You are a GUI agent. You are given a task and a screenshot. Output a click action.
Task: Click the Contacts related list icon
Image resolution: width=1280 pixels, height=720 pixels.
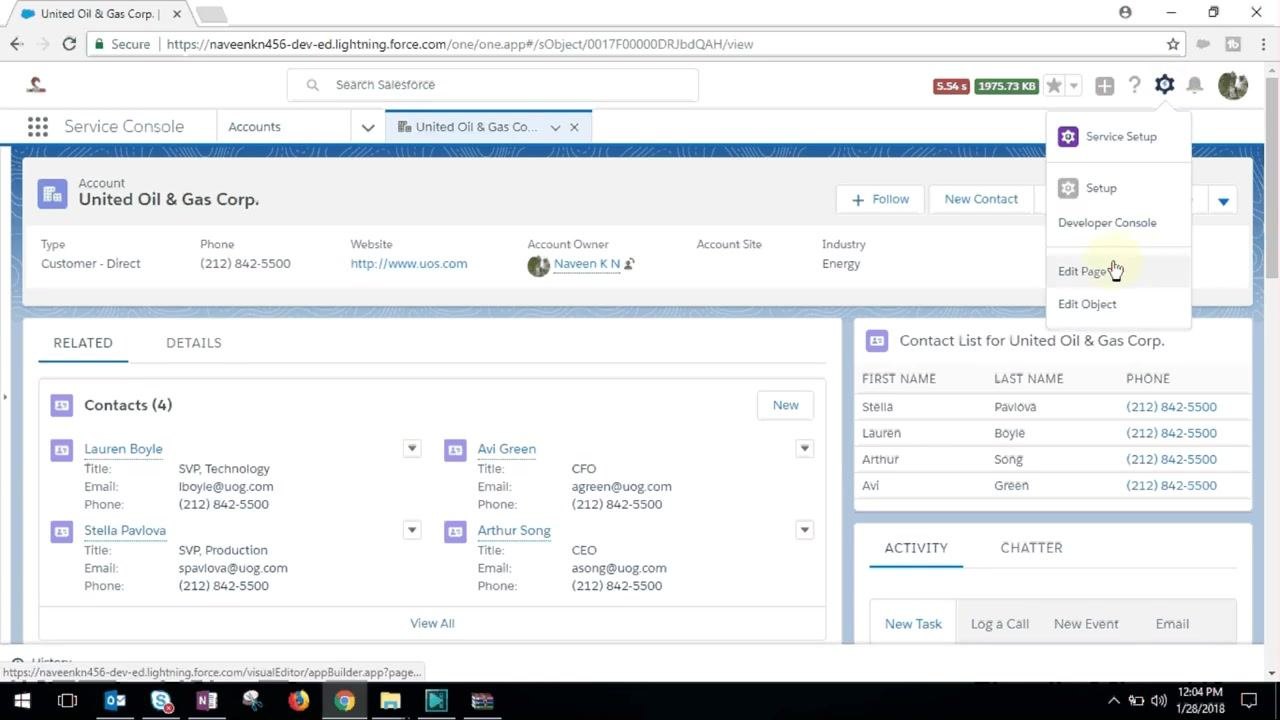click(62, 405)
